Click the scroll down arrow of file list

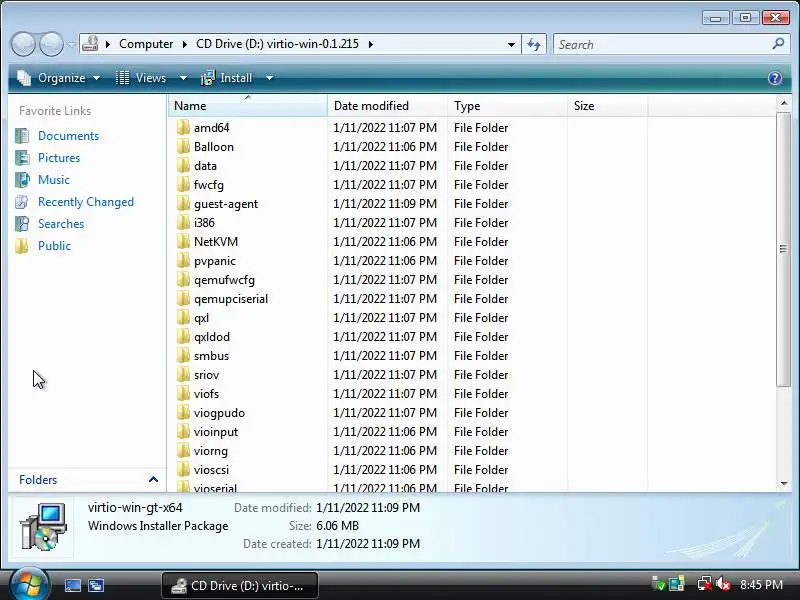coord(784,484)
